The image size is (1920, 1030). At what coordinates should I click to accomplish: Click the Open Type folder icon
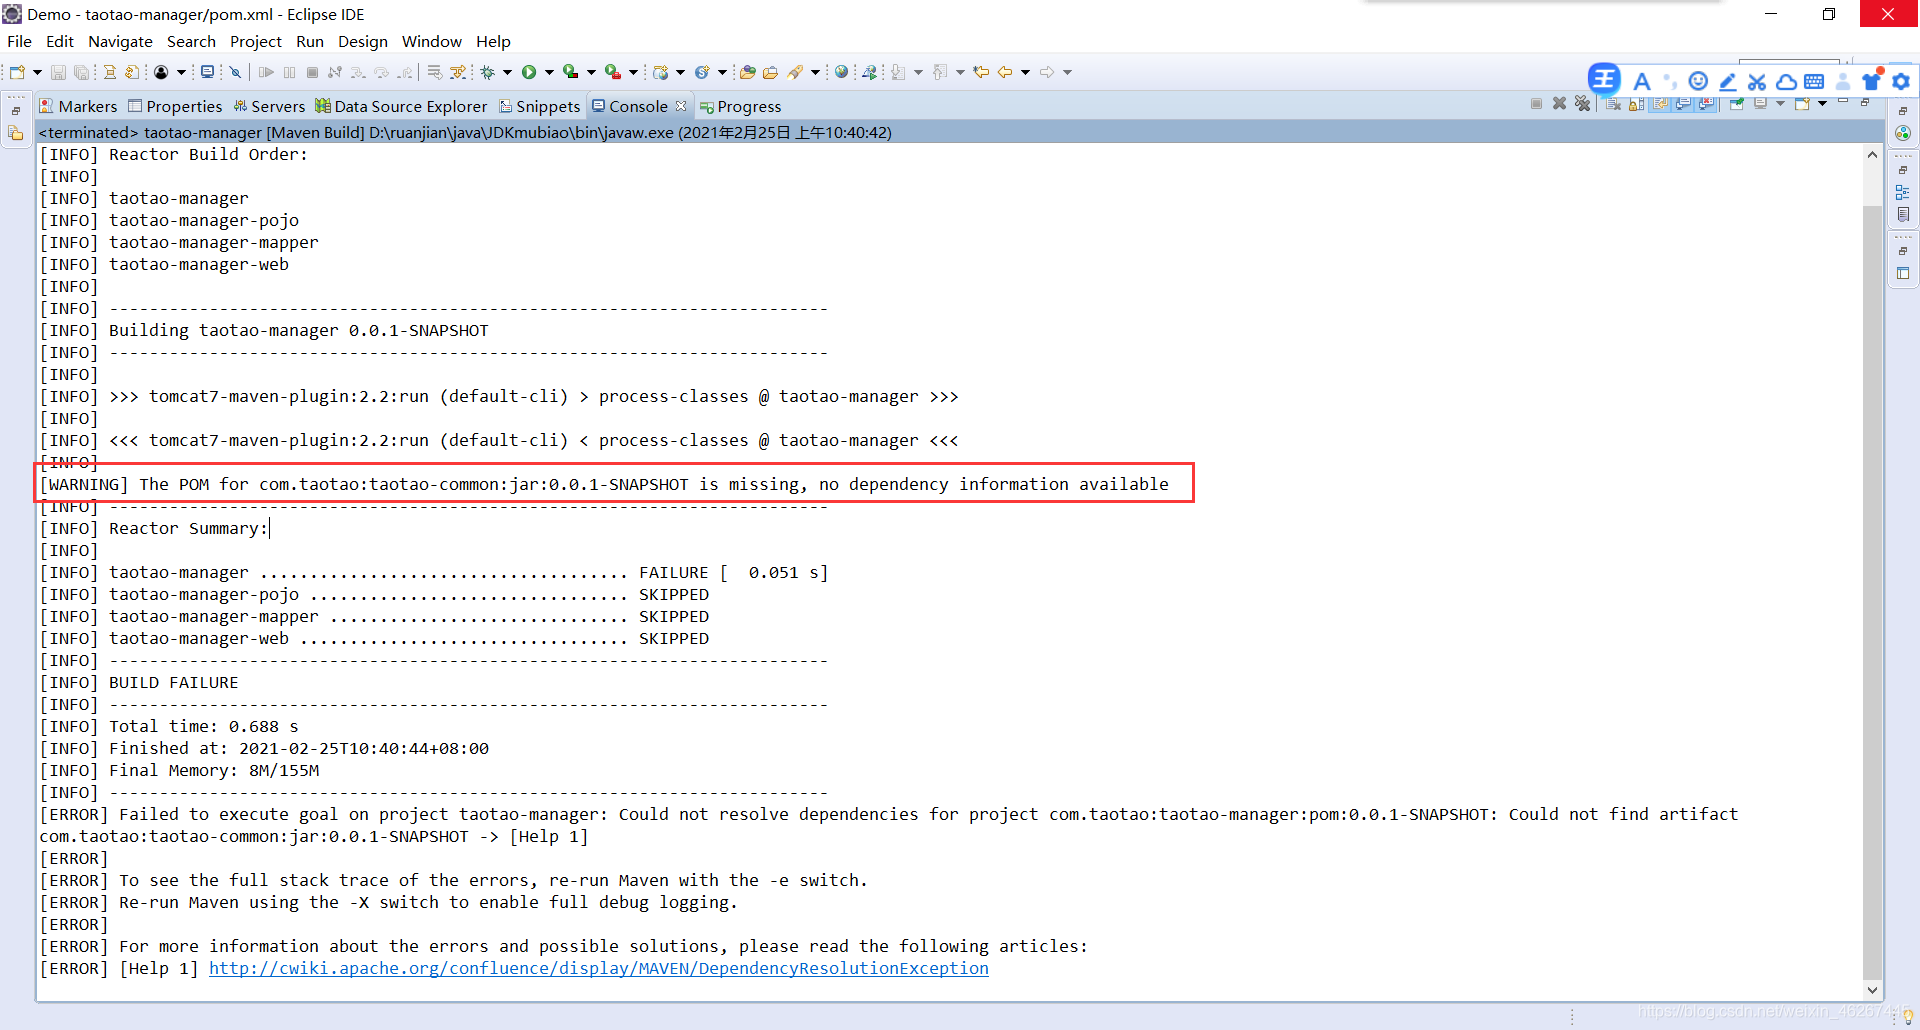(747, 72)
